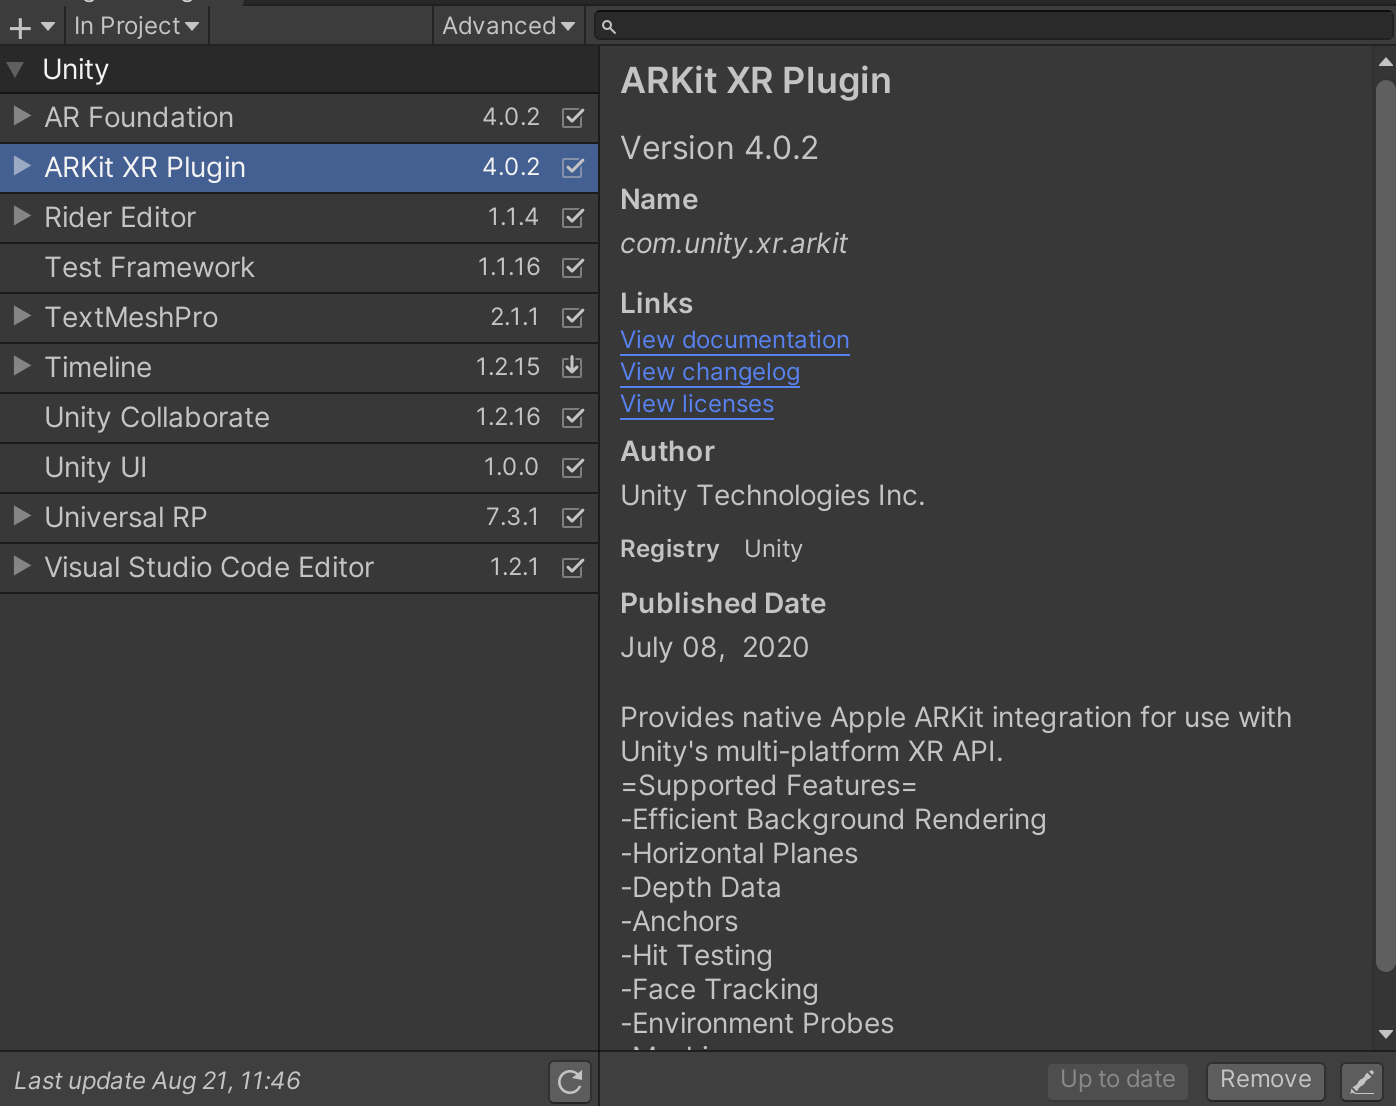Screen dimensions: 1396x1106
Task: Expand Visual Studio Code Editor versions
Action: [21, 566]
